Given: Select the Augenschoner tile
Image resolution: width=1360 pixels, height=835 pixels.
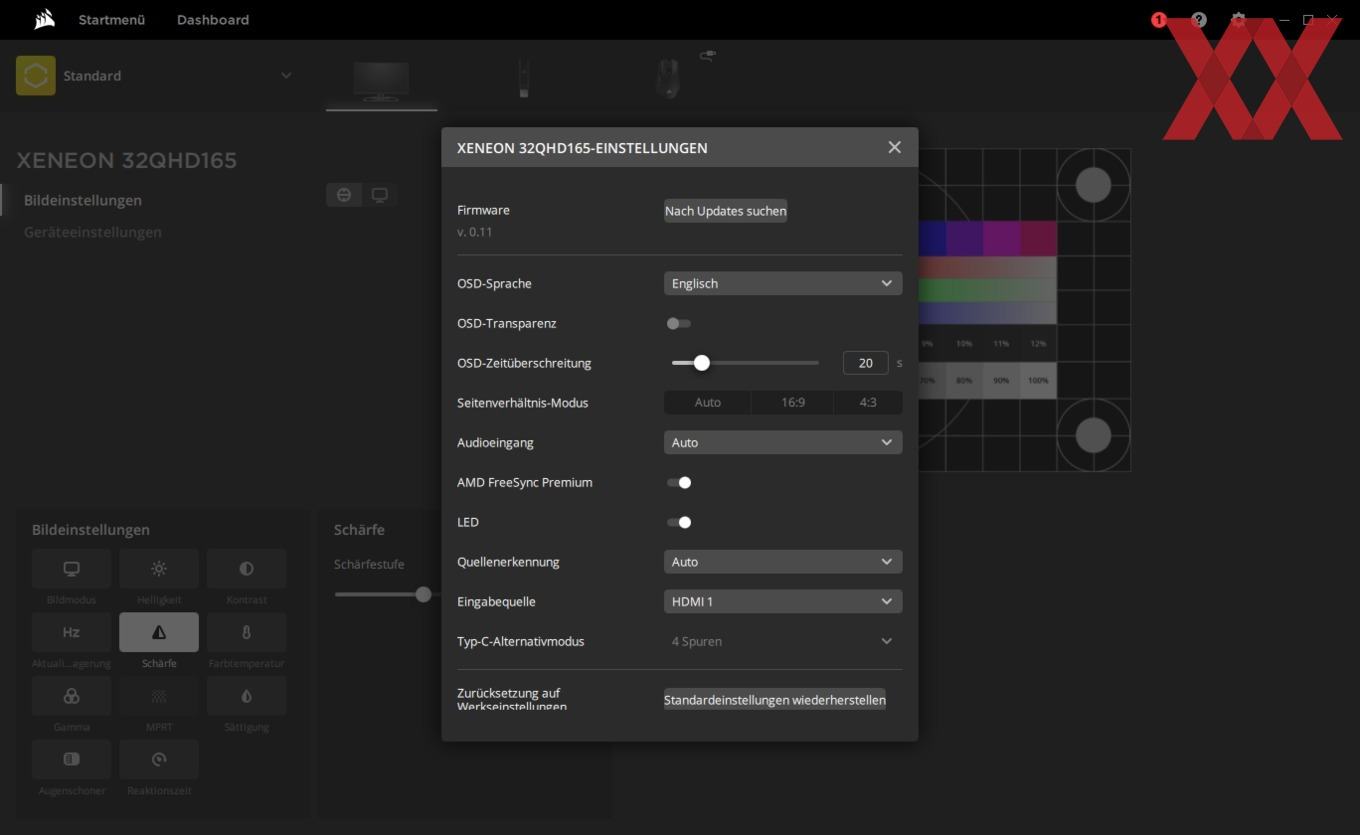Looking at the screenshot, I should (x=71, y=759).
